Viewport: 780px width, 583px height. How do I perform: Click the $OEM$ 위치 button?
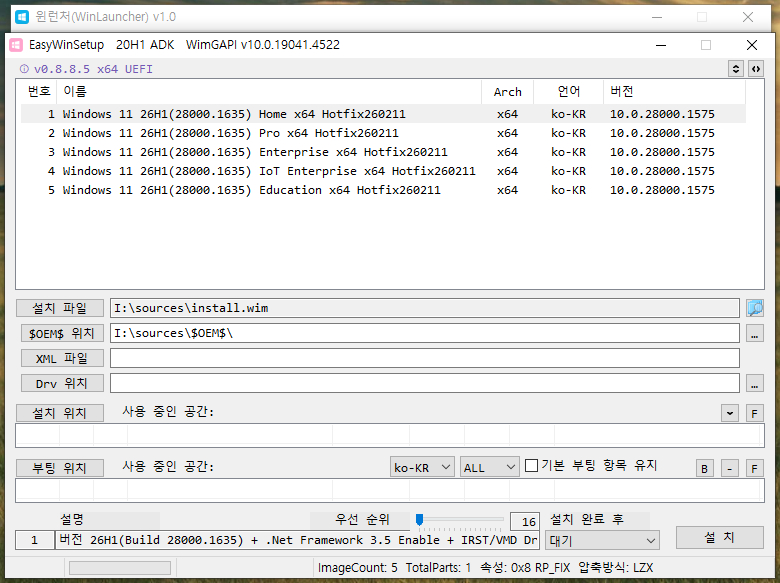[x=62, y=333]
